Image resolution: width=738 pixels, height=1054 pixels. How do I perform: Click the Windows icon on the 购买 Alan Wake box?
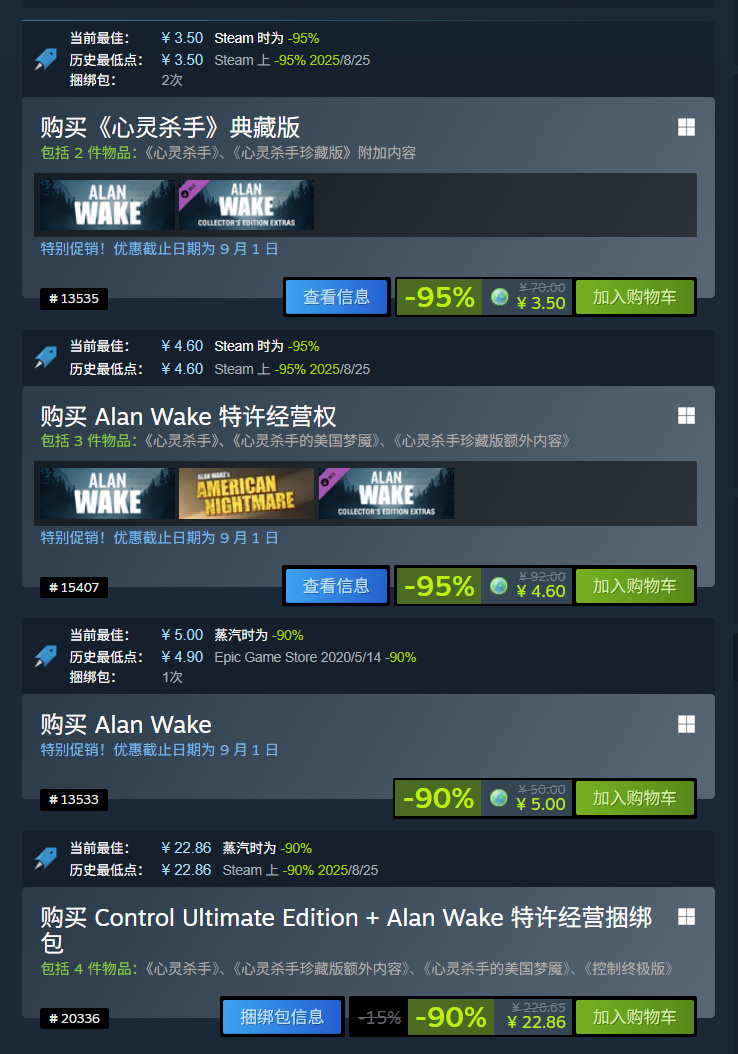pyautogui.click(x=686, y=724)
